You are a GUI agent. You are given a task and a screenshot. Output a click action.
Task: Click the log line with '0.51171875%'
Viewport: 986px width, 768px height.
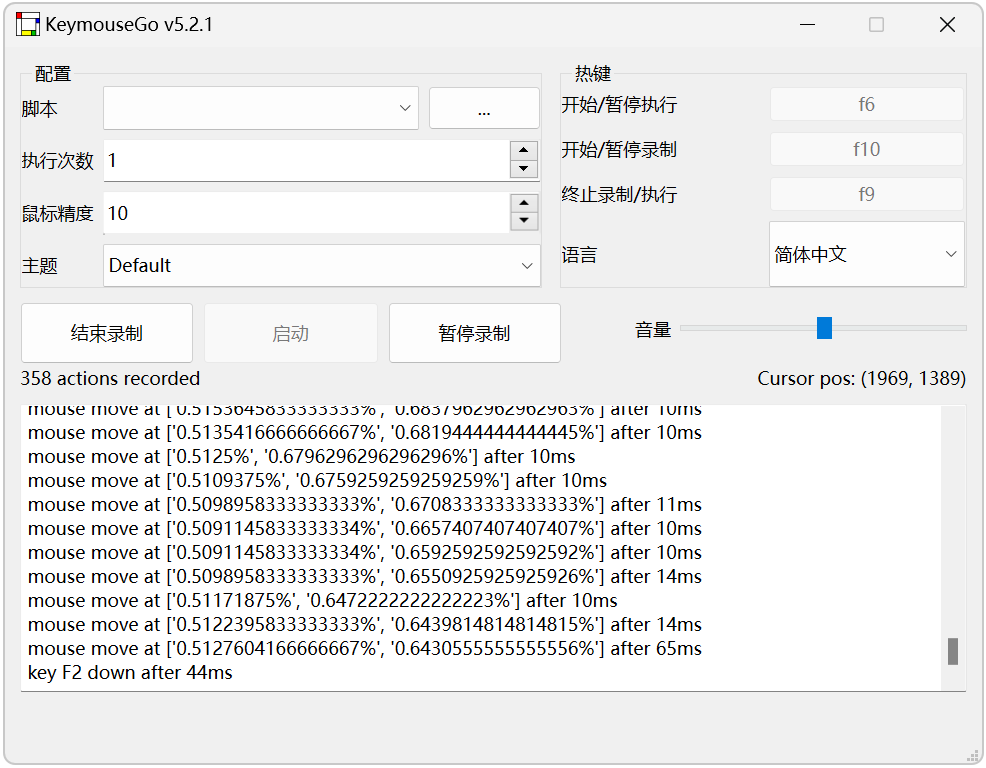[323, 601]
